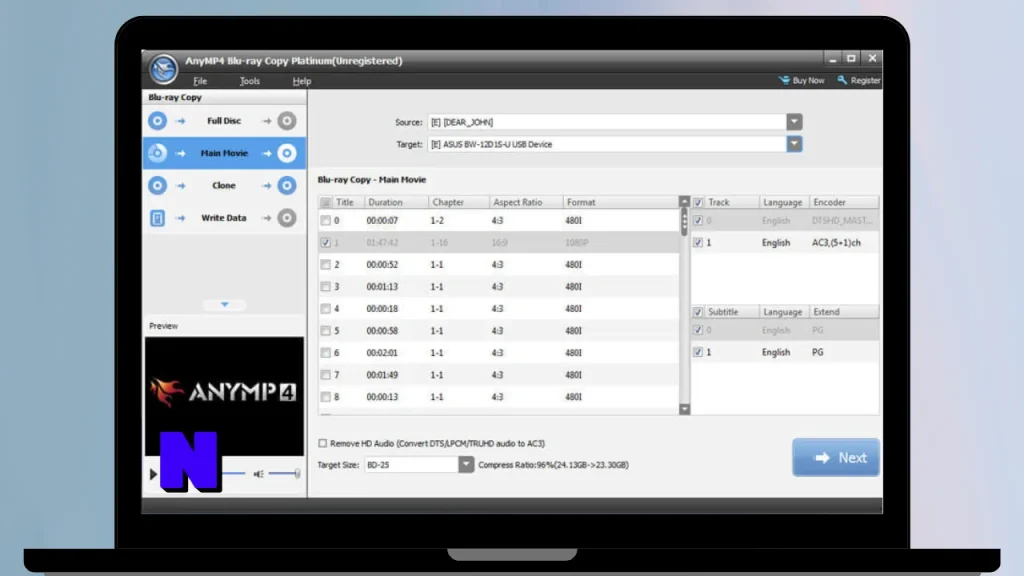Expand more copy modes chevron

point(225,304)
